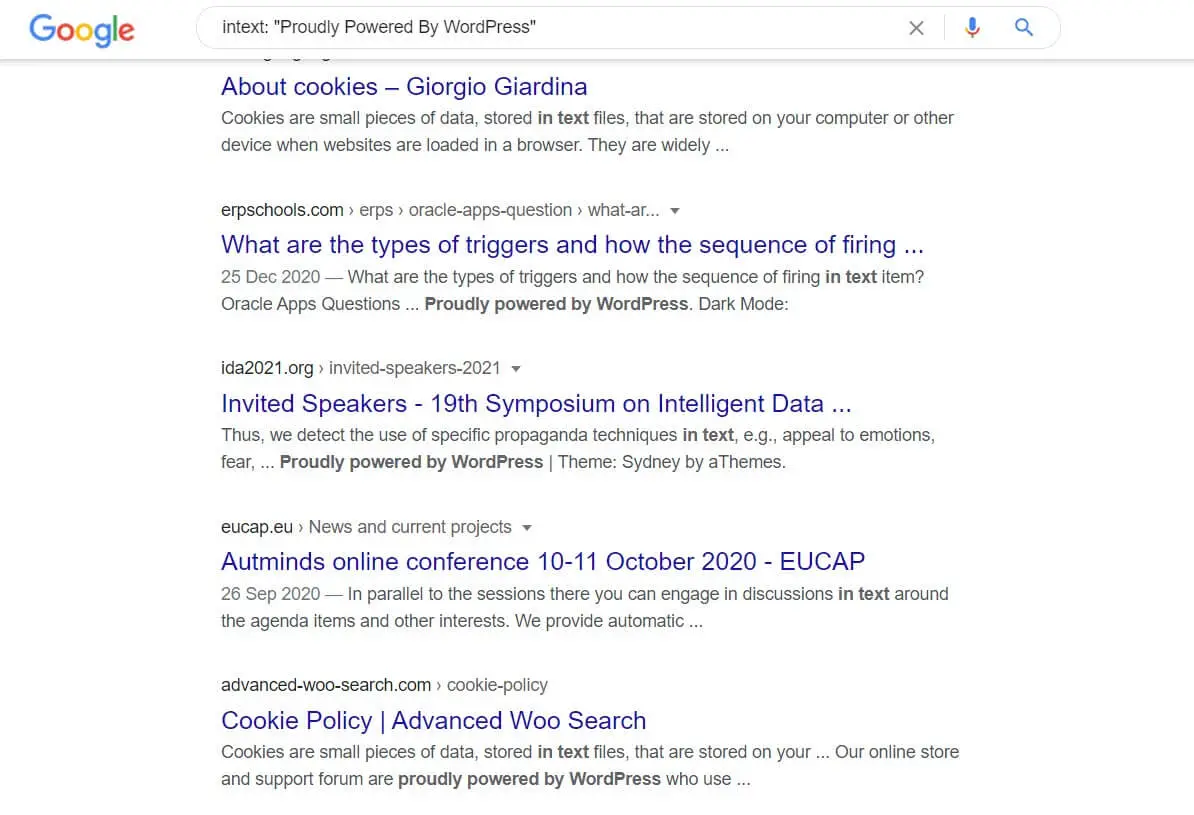Image resolution: width=1194 pixels, height=815 pixels.
Task: Click the erpschools result snippet dated 25 Dec 2020
Action: tap(573, 290)
